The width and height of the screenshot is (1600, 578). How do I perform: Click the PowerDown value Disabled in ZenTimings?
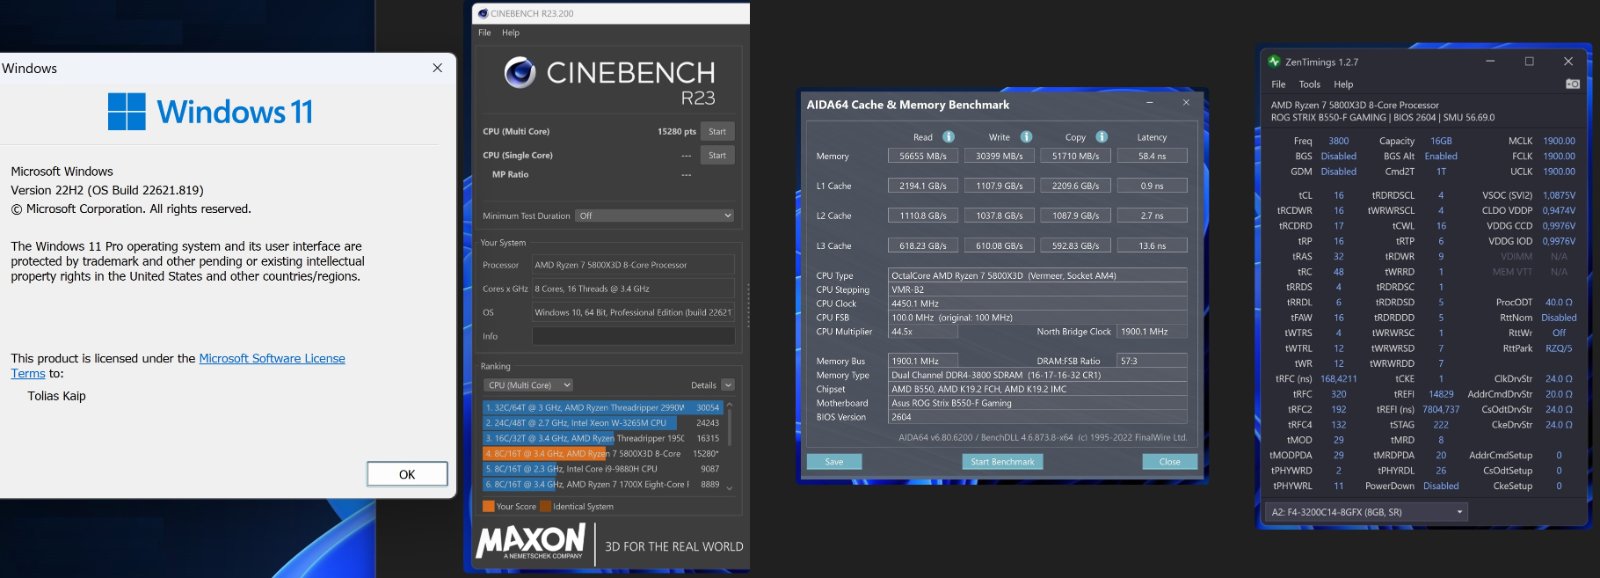(1441, 486)
